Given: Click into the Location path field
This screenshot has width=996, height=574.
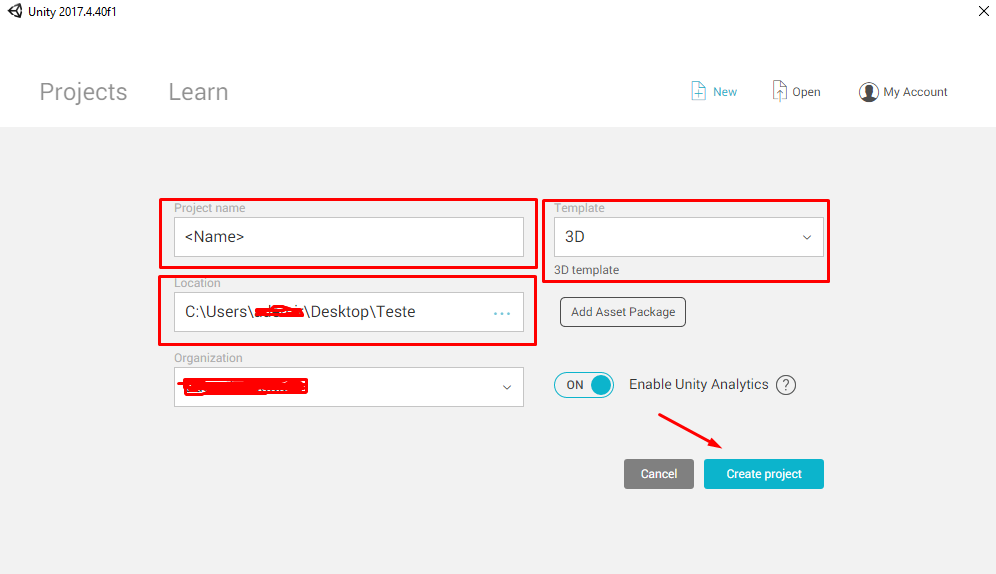Looking at the screenshot, I should pos(330,312).
